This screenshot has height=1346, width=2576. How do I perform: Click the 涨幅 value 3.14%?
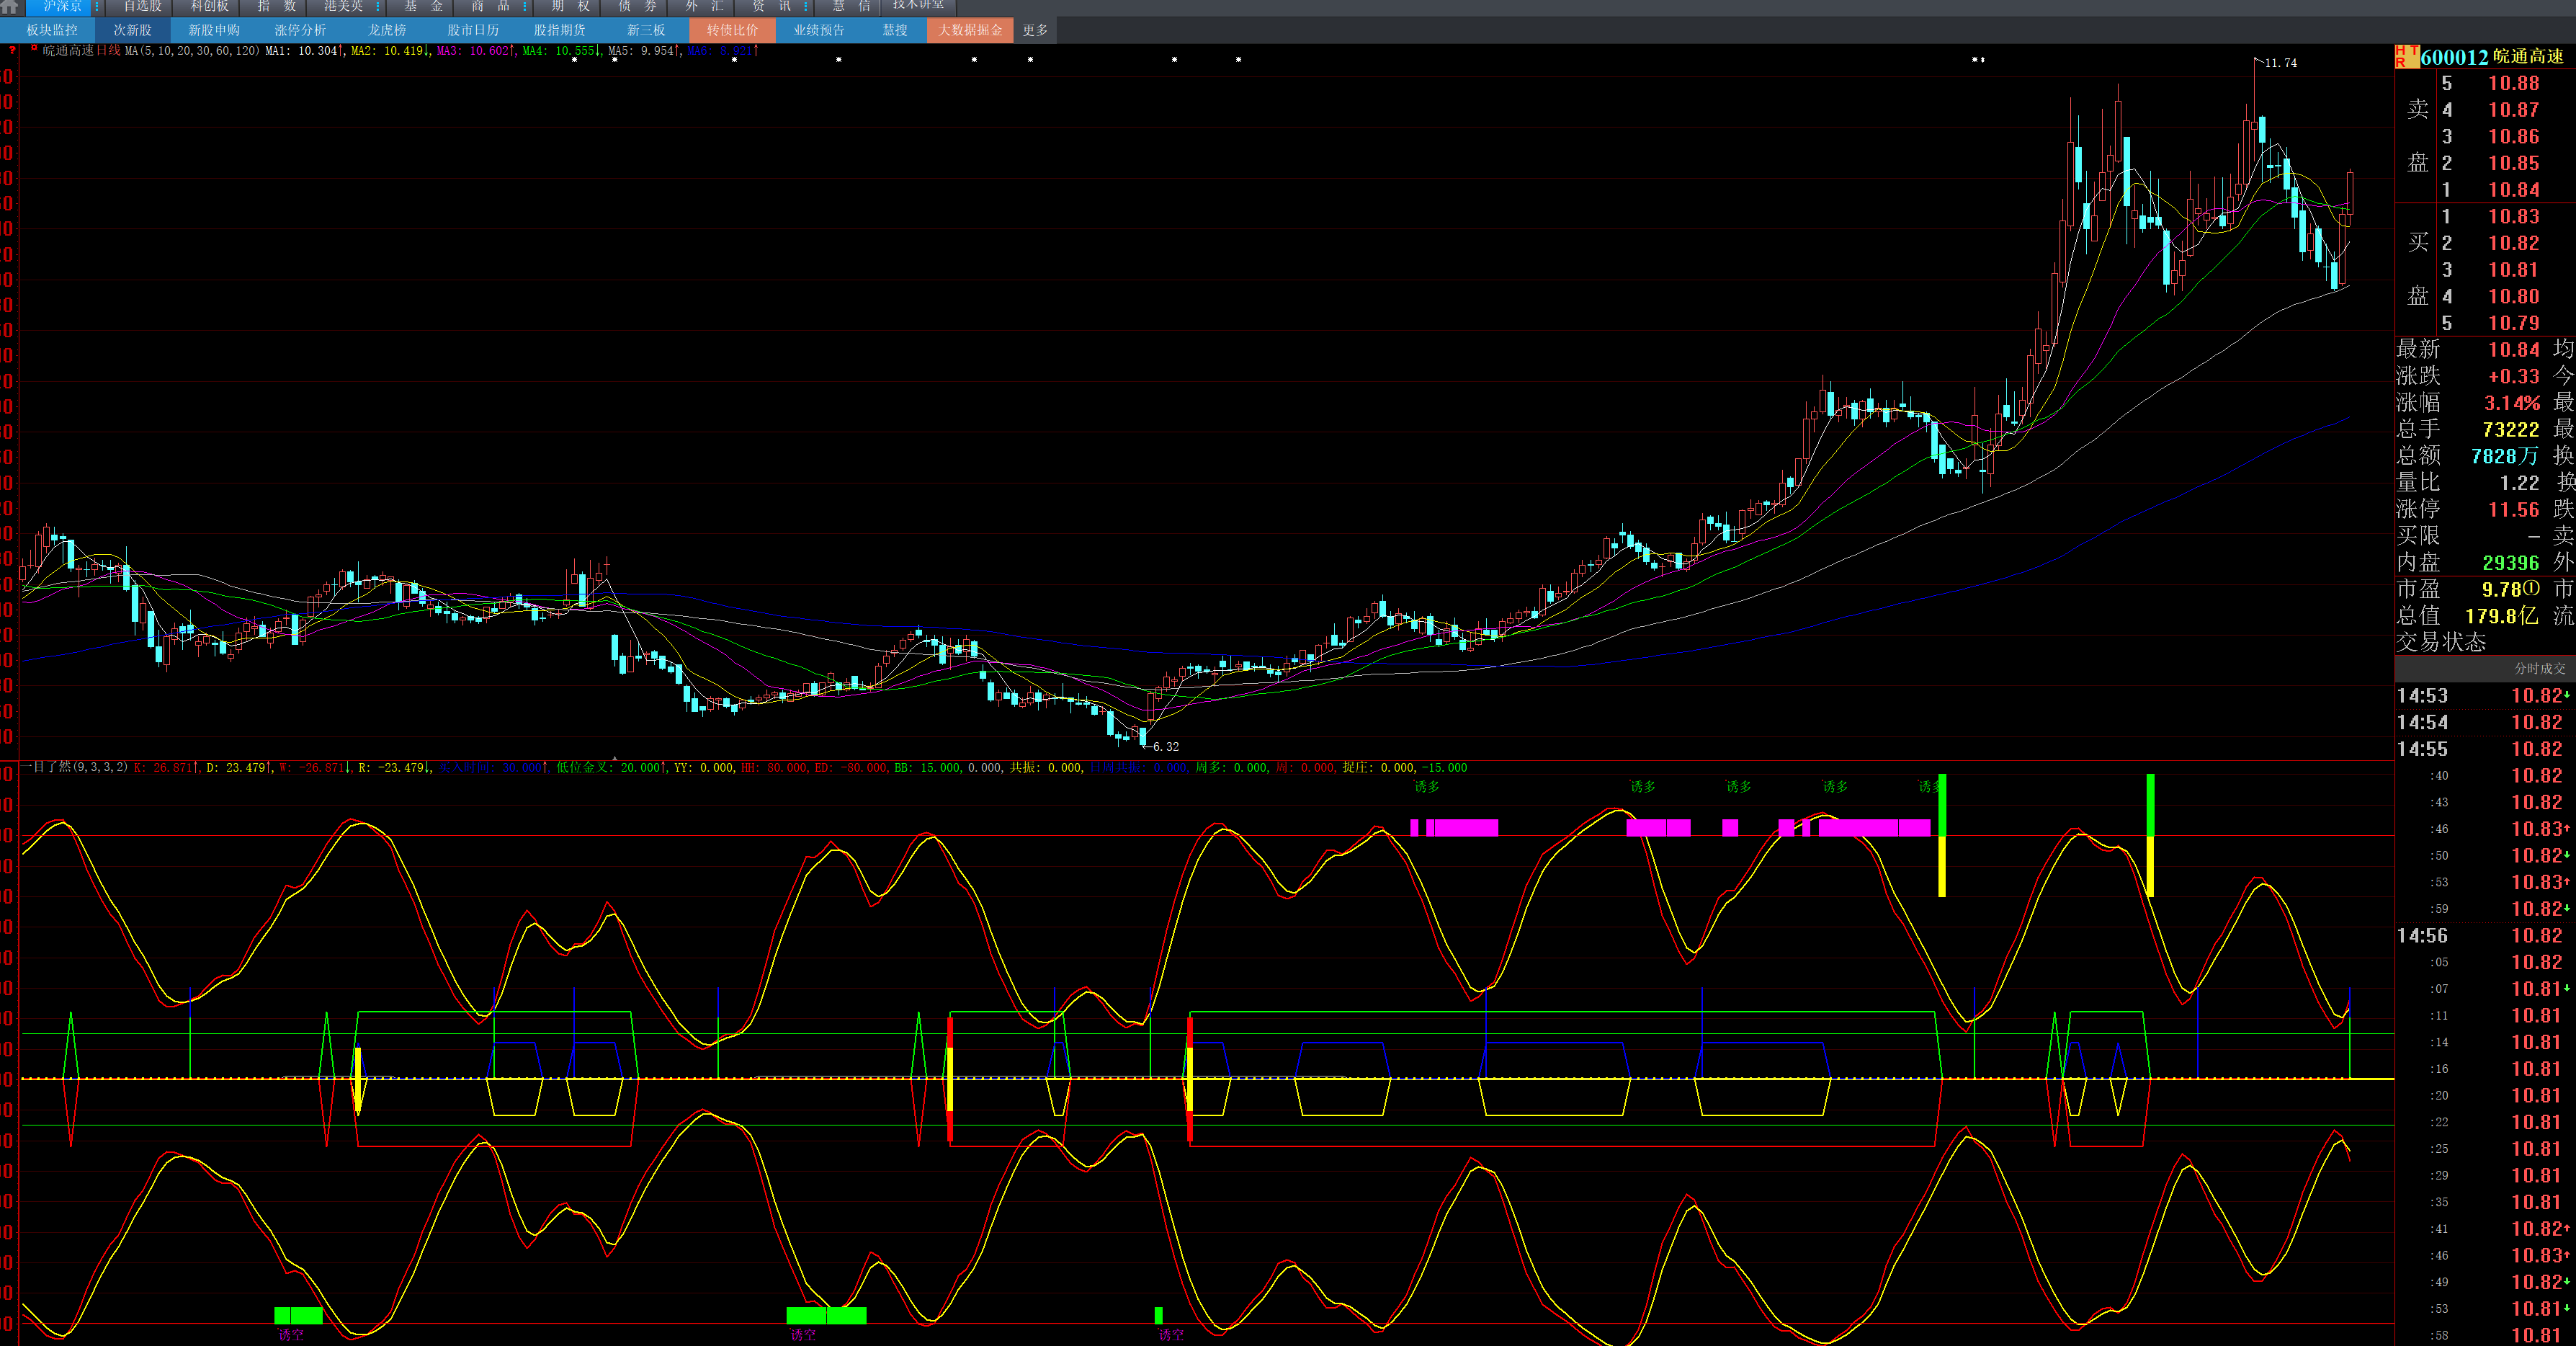click(x=2512, y=403)
